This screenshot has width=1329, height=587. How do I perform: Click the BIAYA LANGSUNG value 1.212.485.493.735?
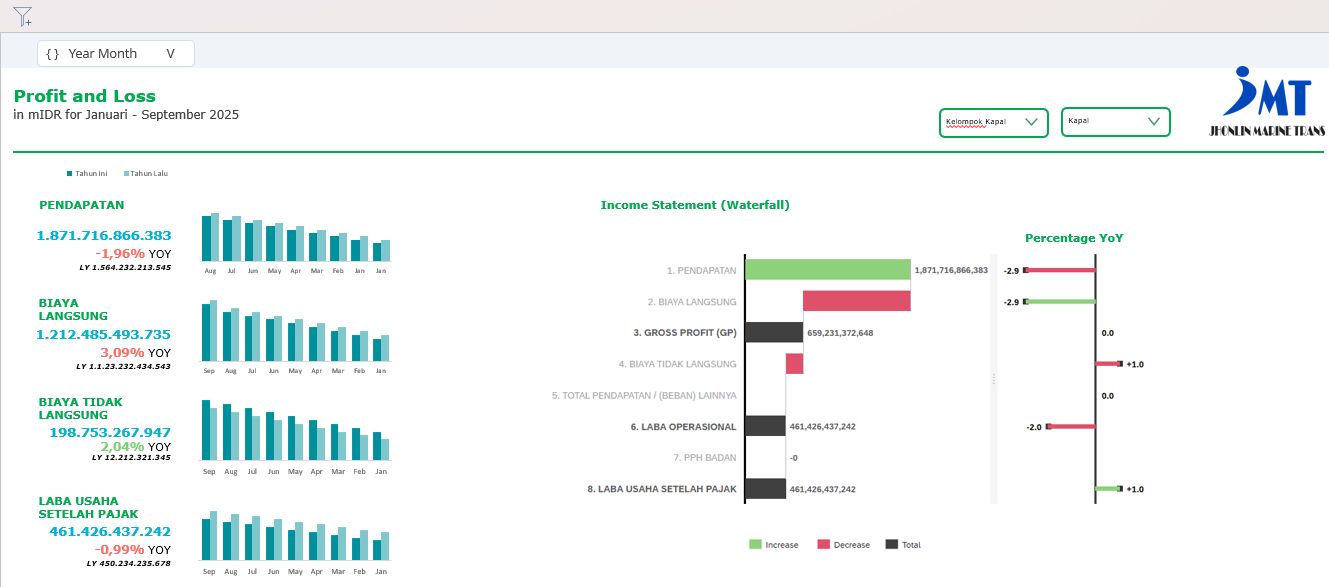point(104,335)
